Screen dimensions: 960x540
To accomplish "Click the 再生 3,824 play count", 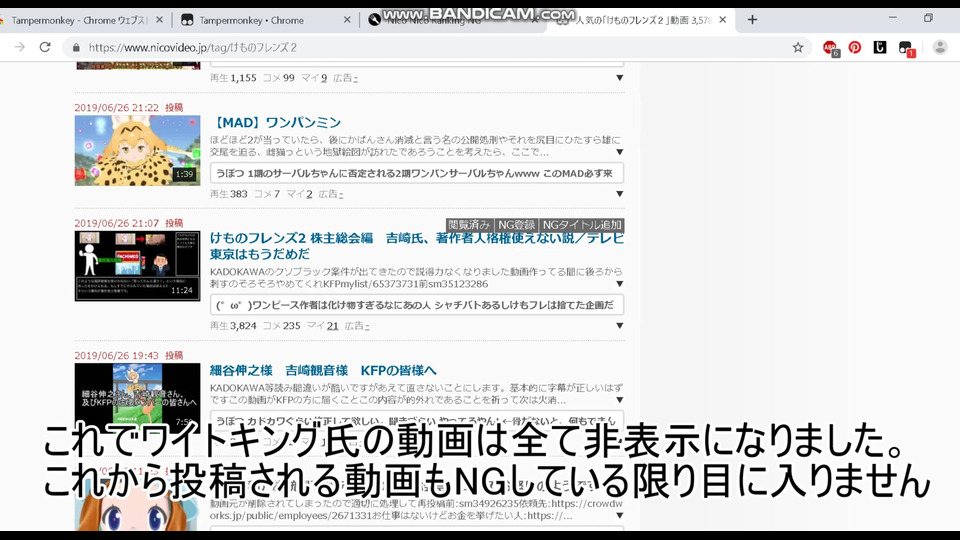I will tap(233, 326).
